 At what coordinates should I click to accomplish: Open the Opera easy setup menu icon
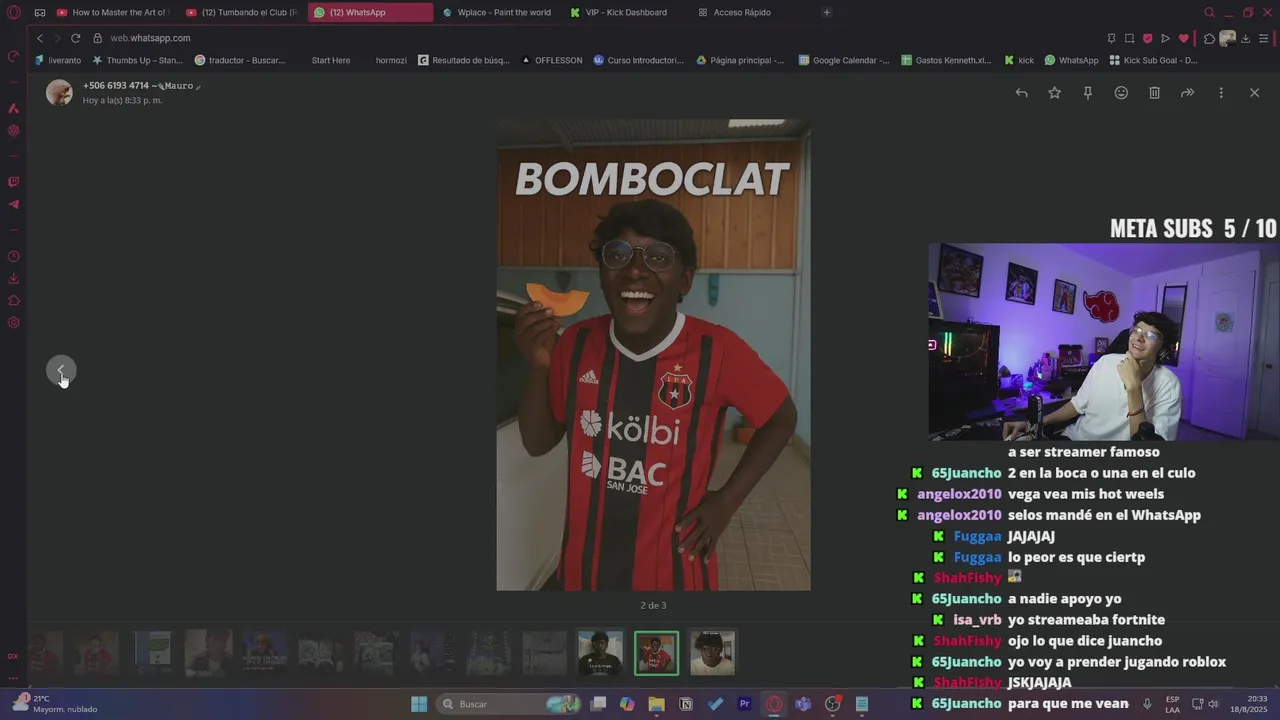[1264, 38]
